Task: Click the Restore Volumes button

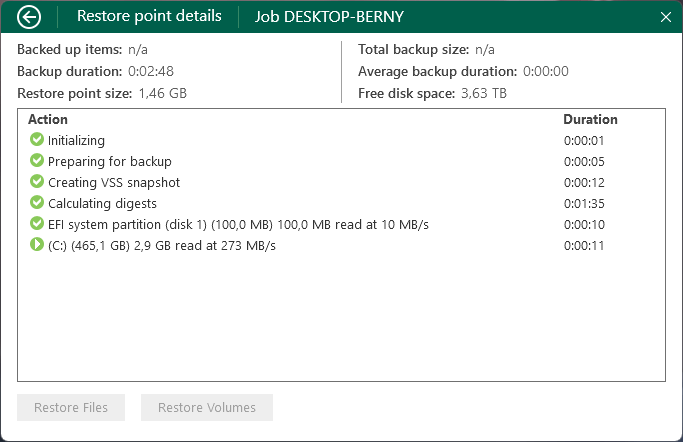Action: [207, 408]
